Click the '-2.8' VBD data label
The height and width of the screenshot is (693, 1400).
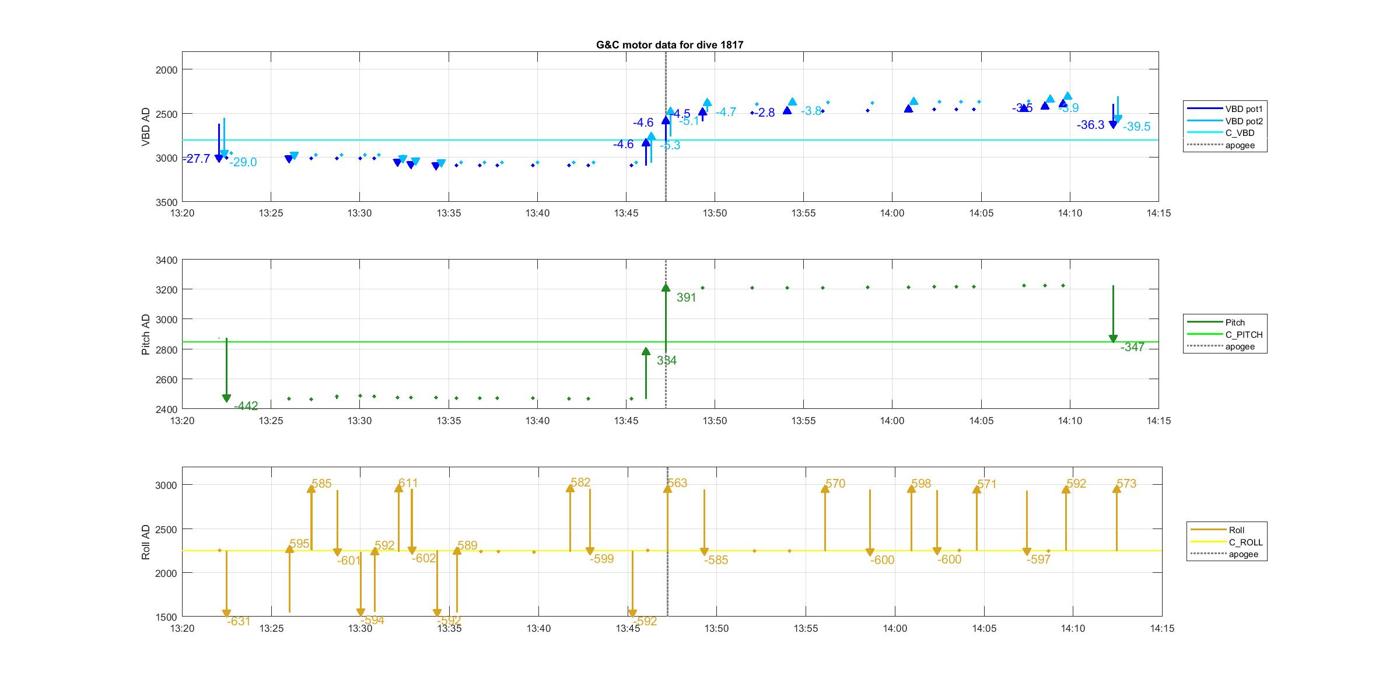click(x=764, y=113)
